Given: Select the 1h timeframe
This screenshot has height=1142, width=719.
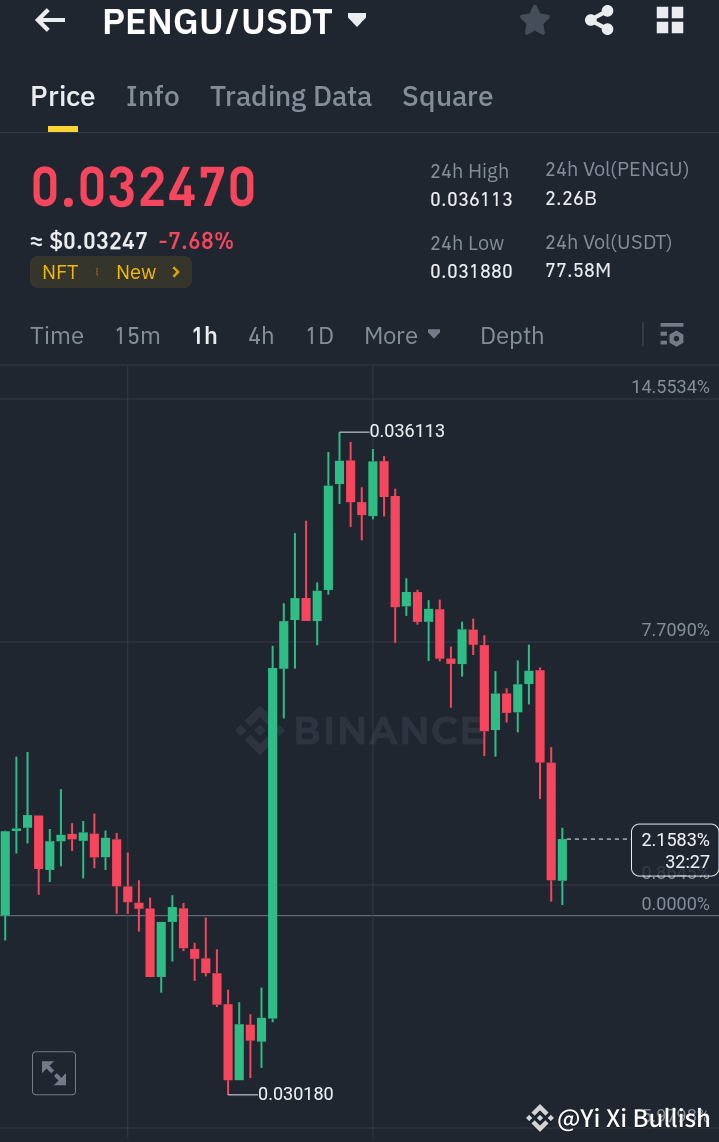Looking at the screenshot, I should (x=204, y=335).
